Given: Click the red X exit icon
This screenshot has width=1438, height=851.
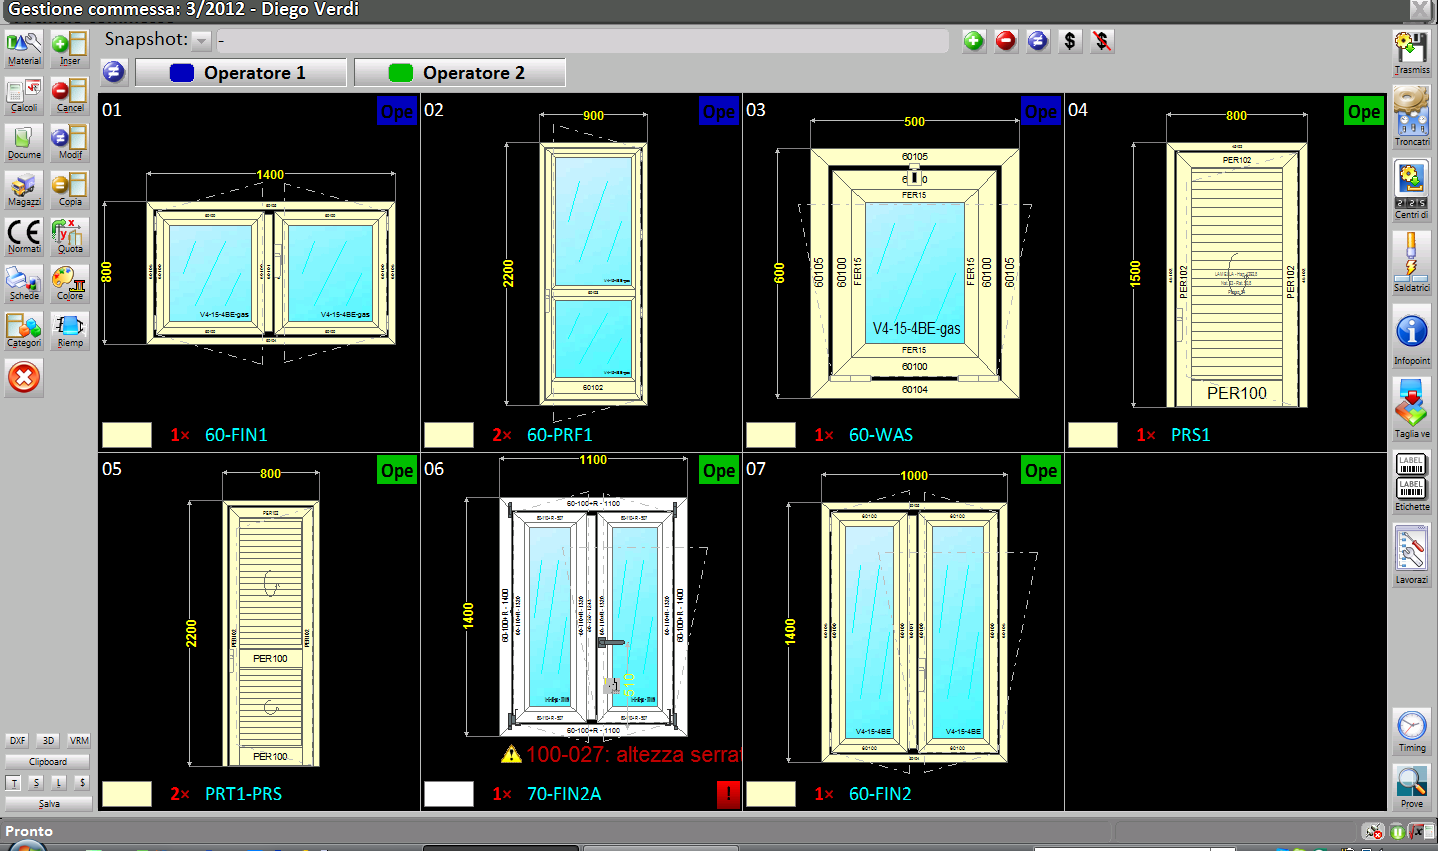Looking at the screenshot, I should point(24,378).
